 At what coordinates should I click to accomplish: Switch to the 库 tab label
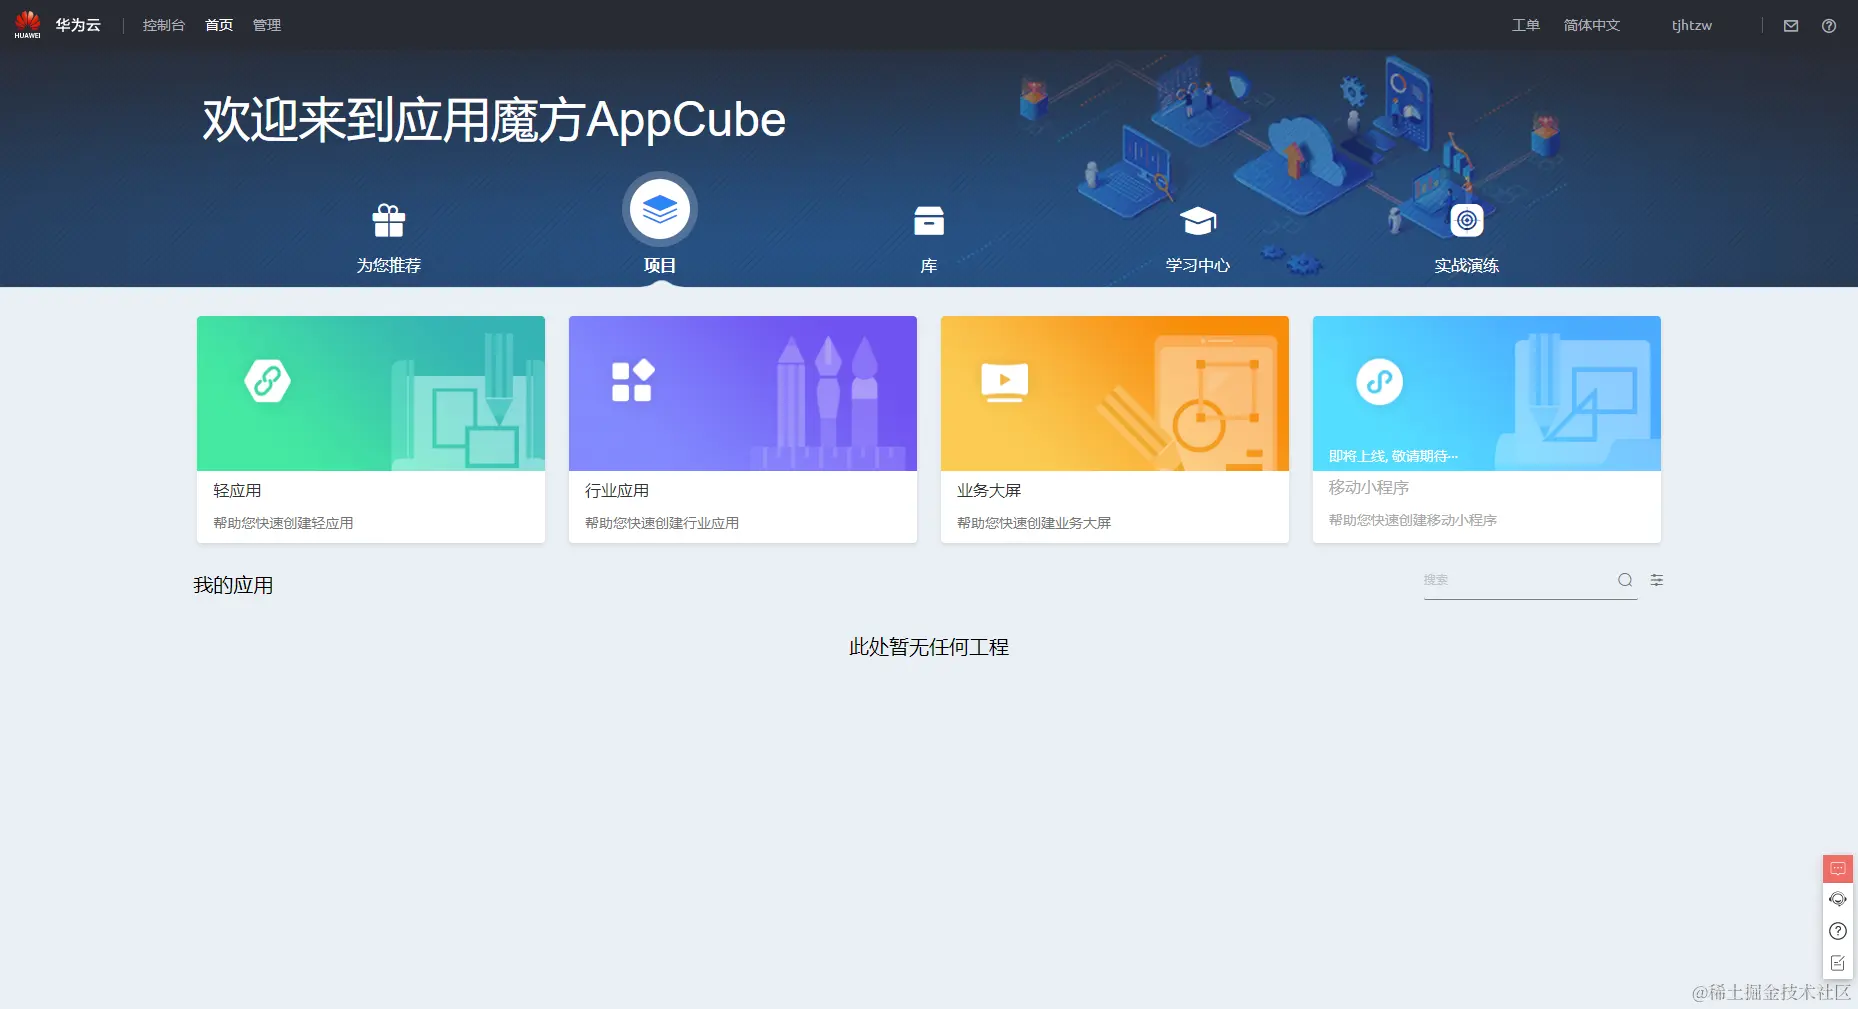coord(929,265)
